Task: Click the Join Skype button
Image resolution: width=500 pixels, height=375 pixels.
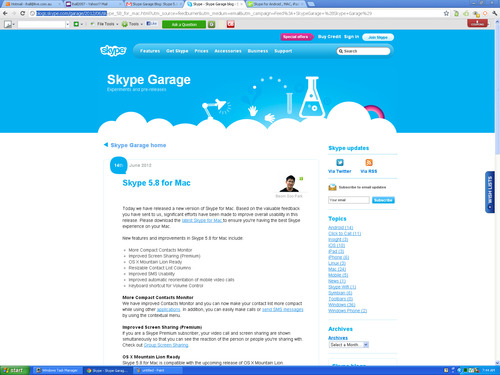Action: tap(378, 37)
